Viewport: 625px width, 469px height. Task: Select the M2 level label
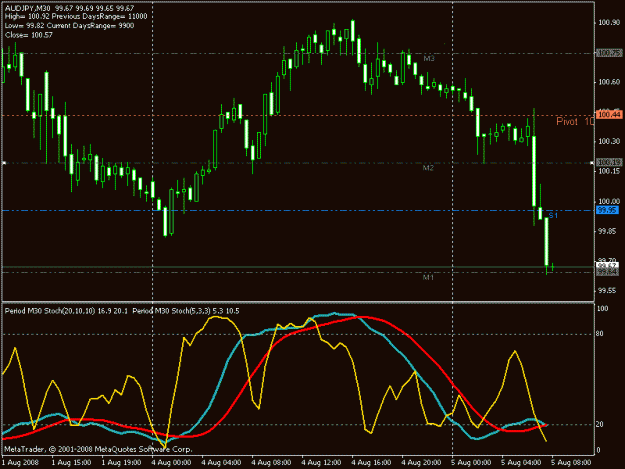tap(428, 168)
